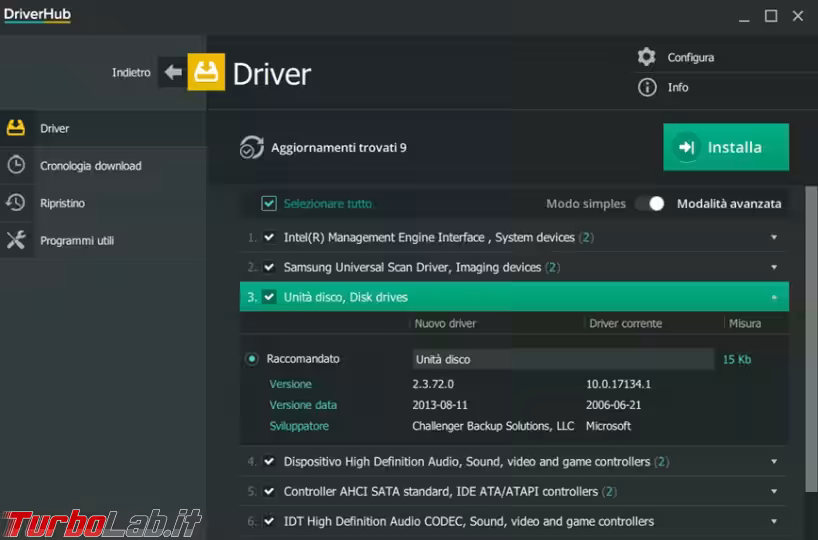Click the date 2006-06-21
Screen dimensions: 818x540
point(613,405)
